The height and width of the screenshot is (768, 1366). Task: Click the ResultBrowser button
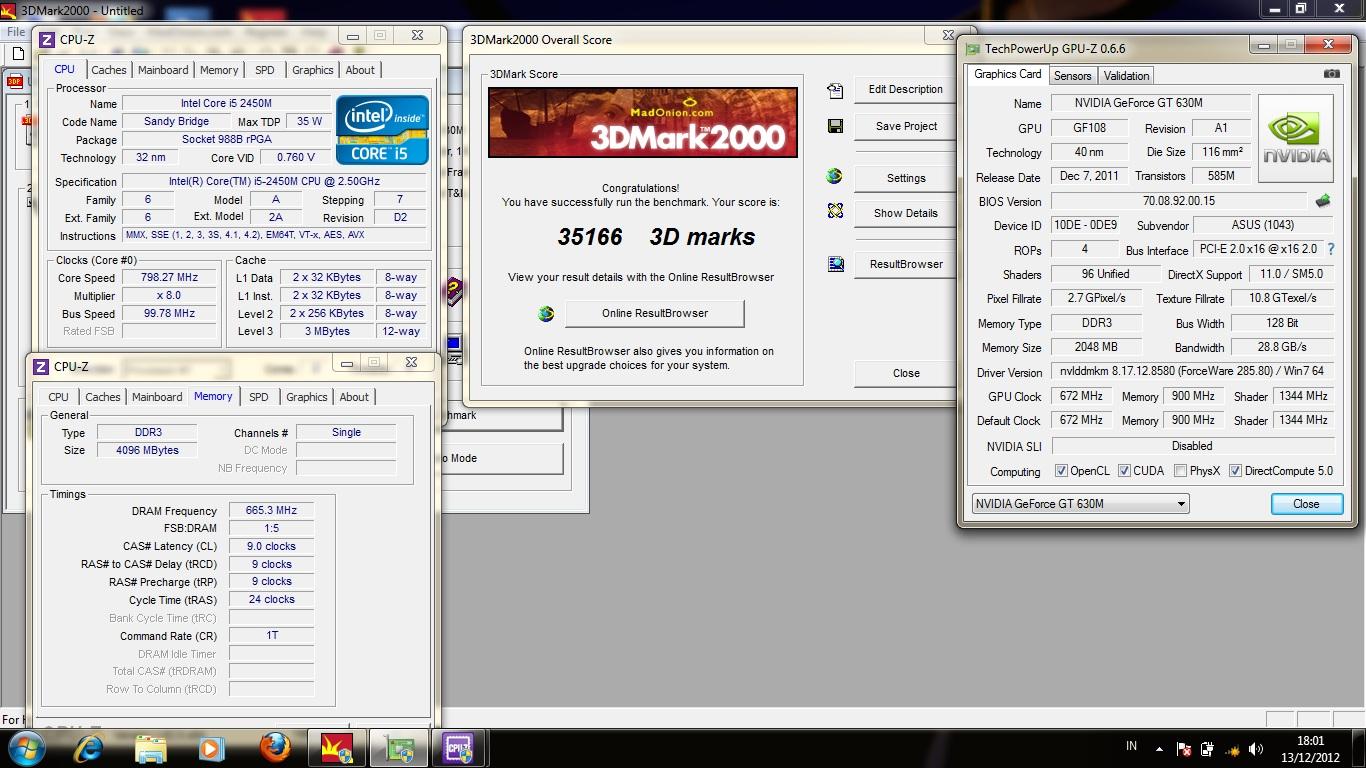pyautogui.click(x=905, y=264)
